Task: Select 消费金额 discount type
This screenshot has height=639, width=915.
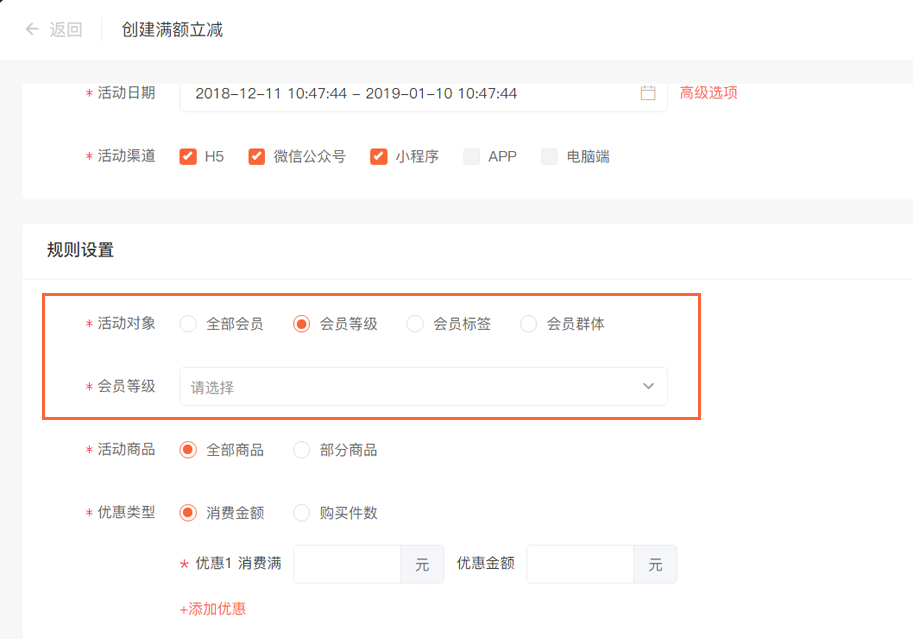Action: click(188, 513)
